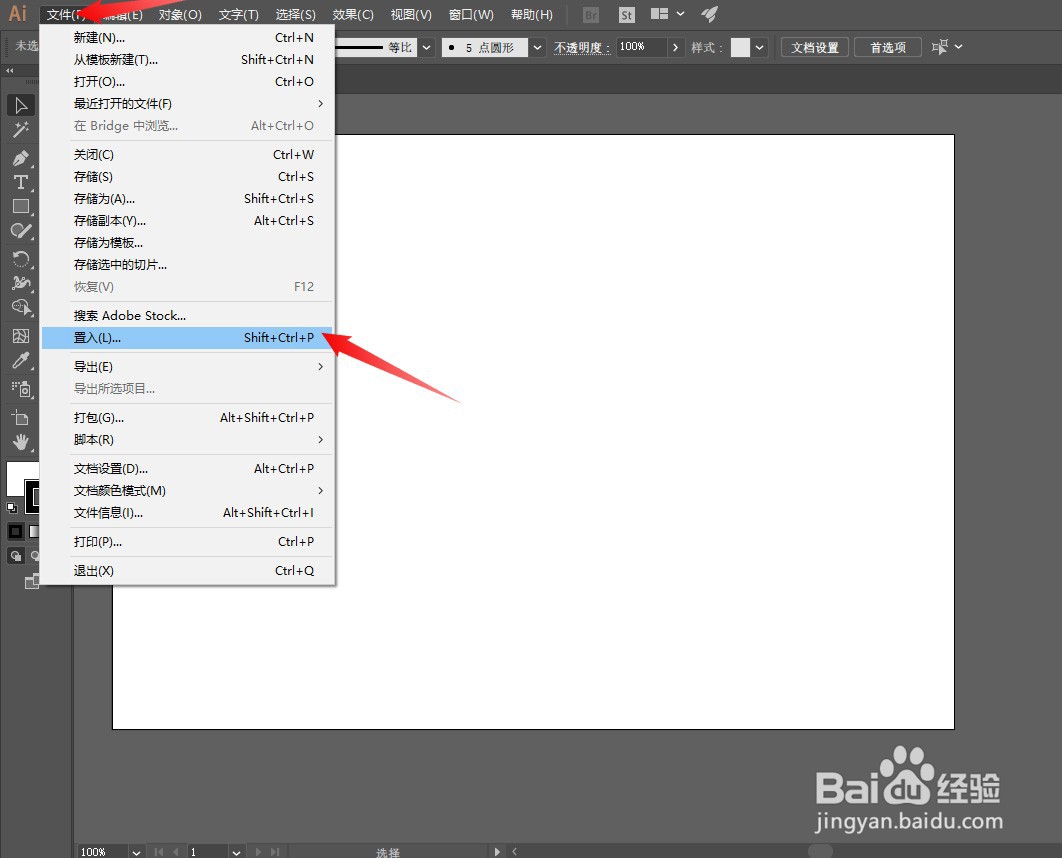Image resolution: width=1062 pixels, height=858 pixels.
Task: Go to last artboard
Action: 275,851
